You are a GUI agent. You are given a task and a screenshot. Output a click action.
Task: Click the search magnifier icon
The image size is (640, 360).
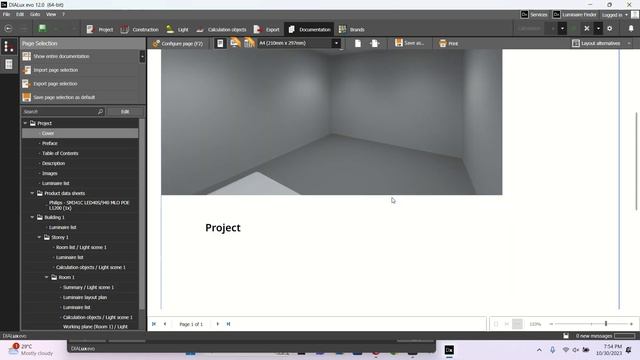point(100,111)
